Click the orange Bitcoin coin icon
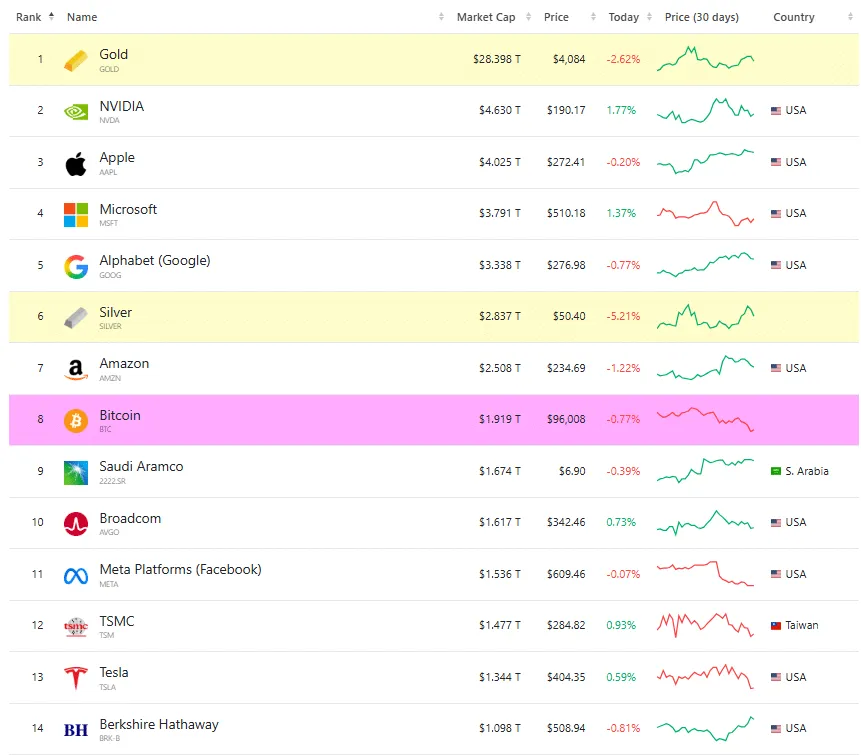 (x=77, y=419)
